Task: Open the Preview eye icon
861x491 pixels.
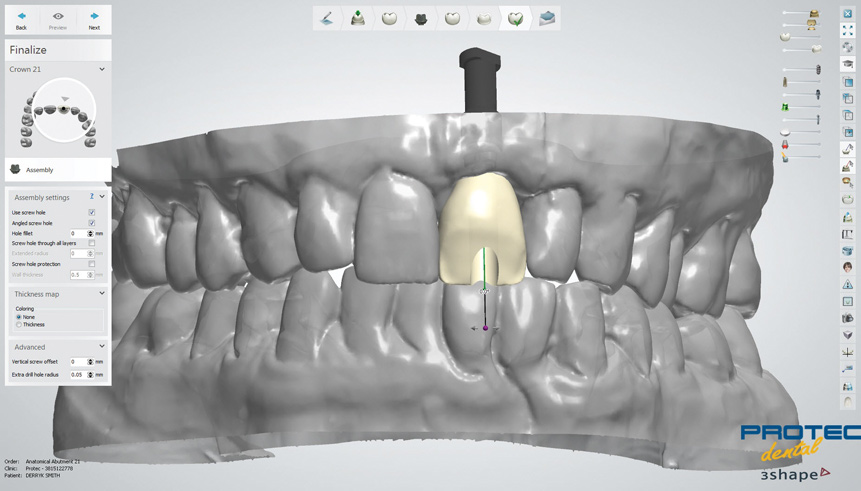Action: pyautogui.click(x=58, y=19)
